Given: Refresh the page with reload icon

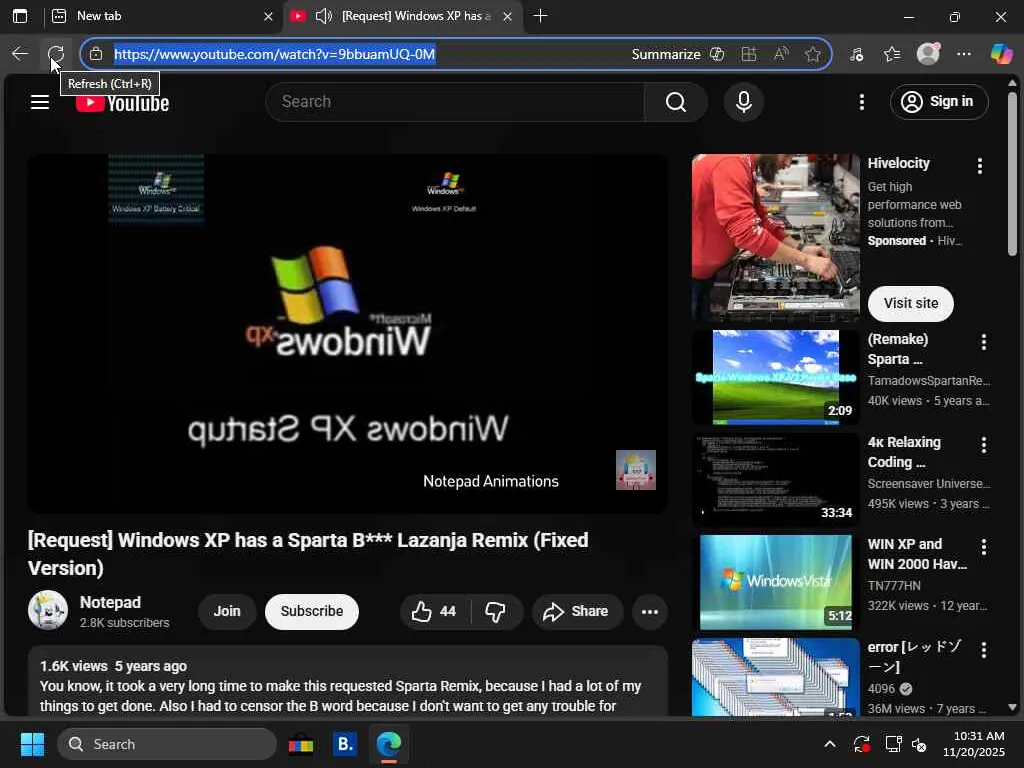Looking at the screenshot, I should pyautogui.click(x=56, y=54).
